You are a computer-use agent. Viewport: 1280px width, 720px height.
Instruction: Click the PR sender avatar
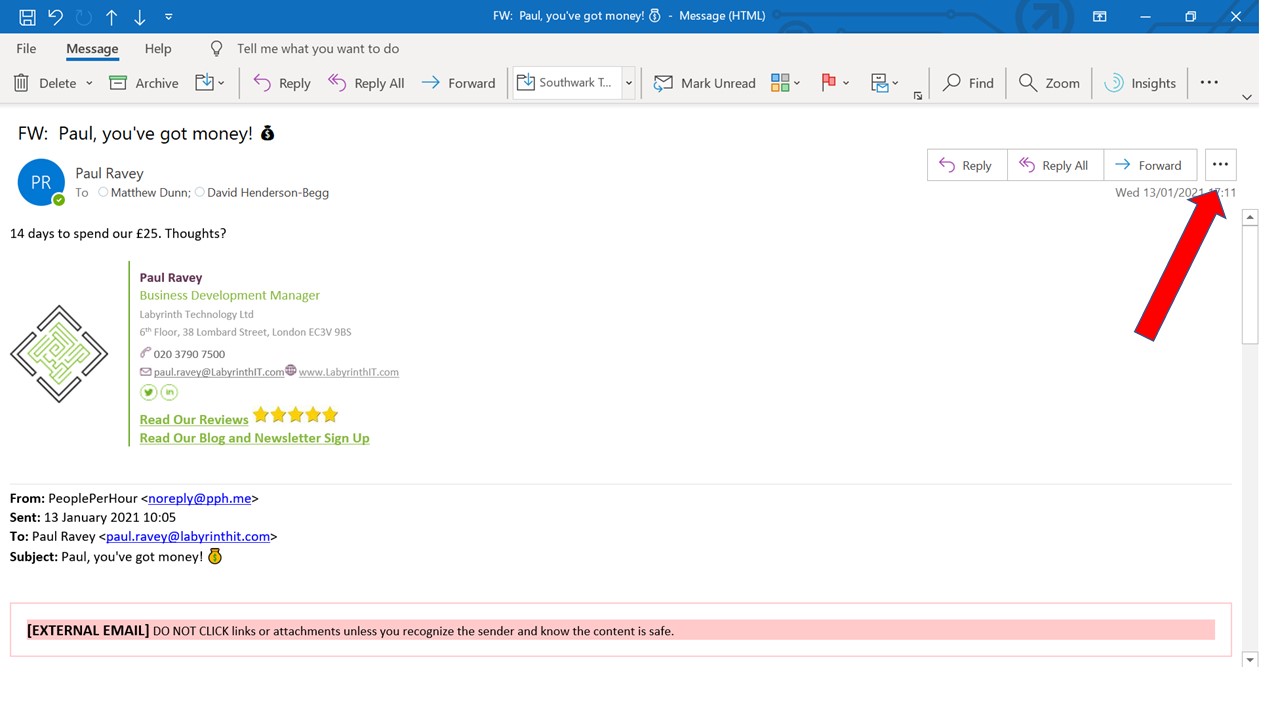pyautogui.click(x=41, y=183)
